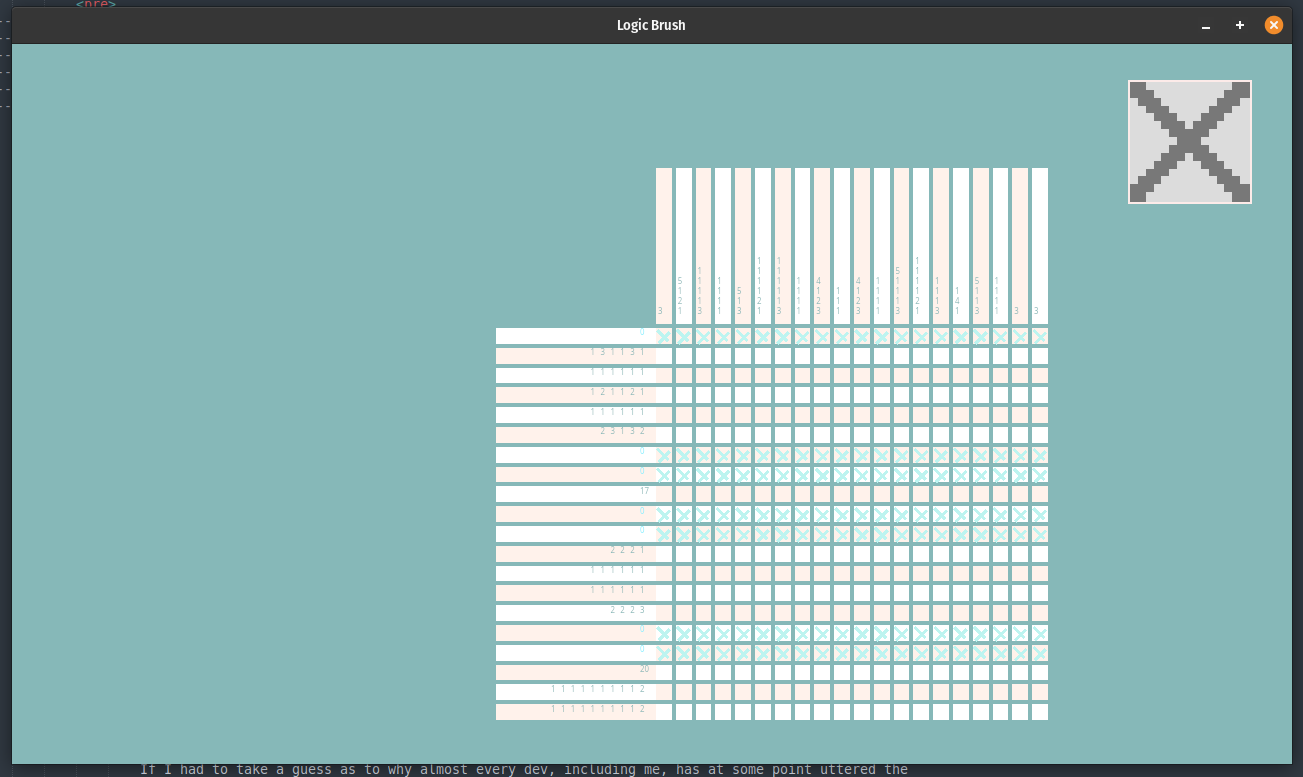Click the row clue "1 3 1 1 3 1"

617,352
